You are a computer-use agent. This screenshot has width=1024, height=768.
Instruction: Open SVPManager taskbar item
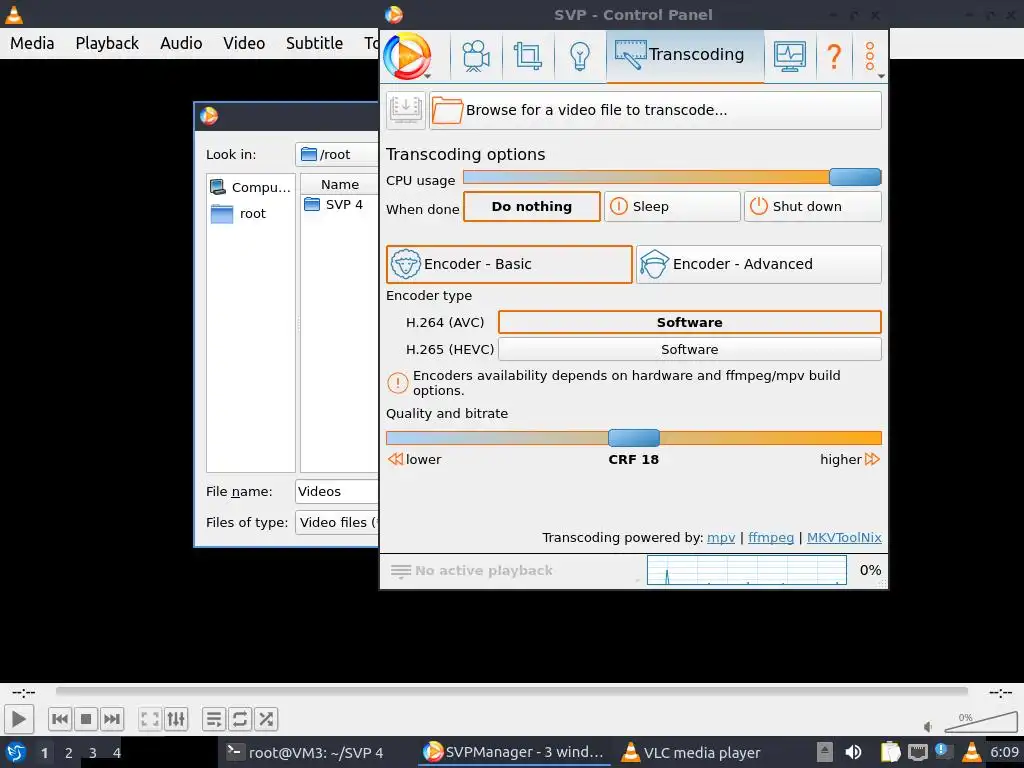pos(513,752)
